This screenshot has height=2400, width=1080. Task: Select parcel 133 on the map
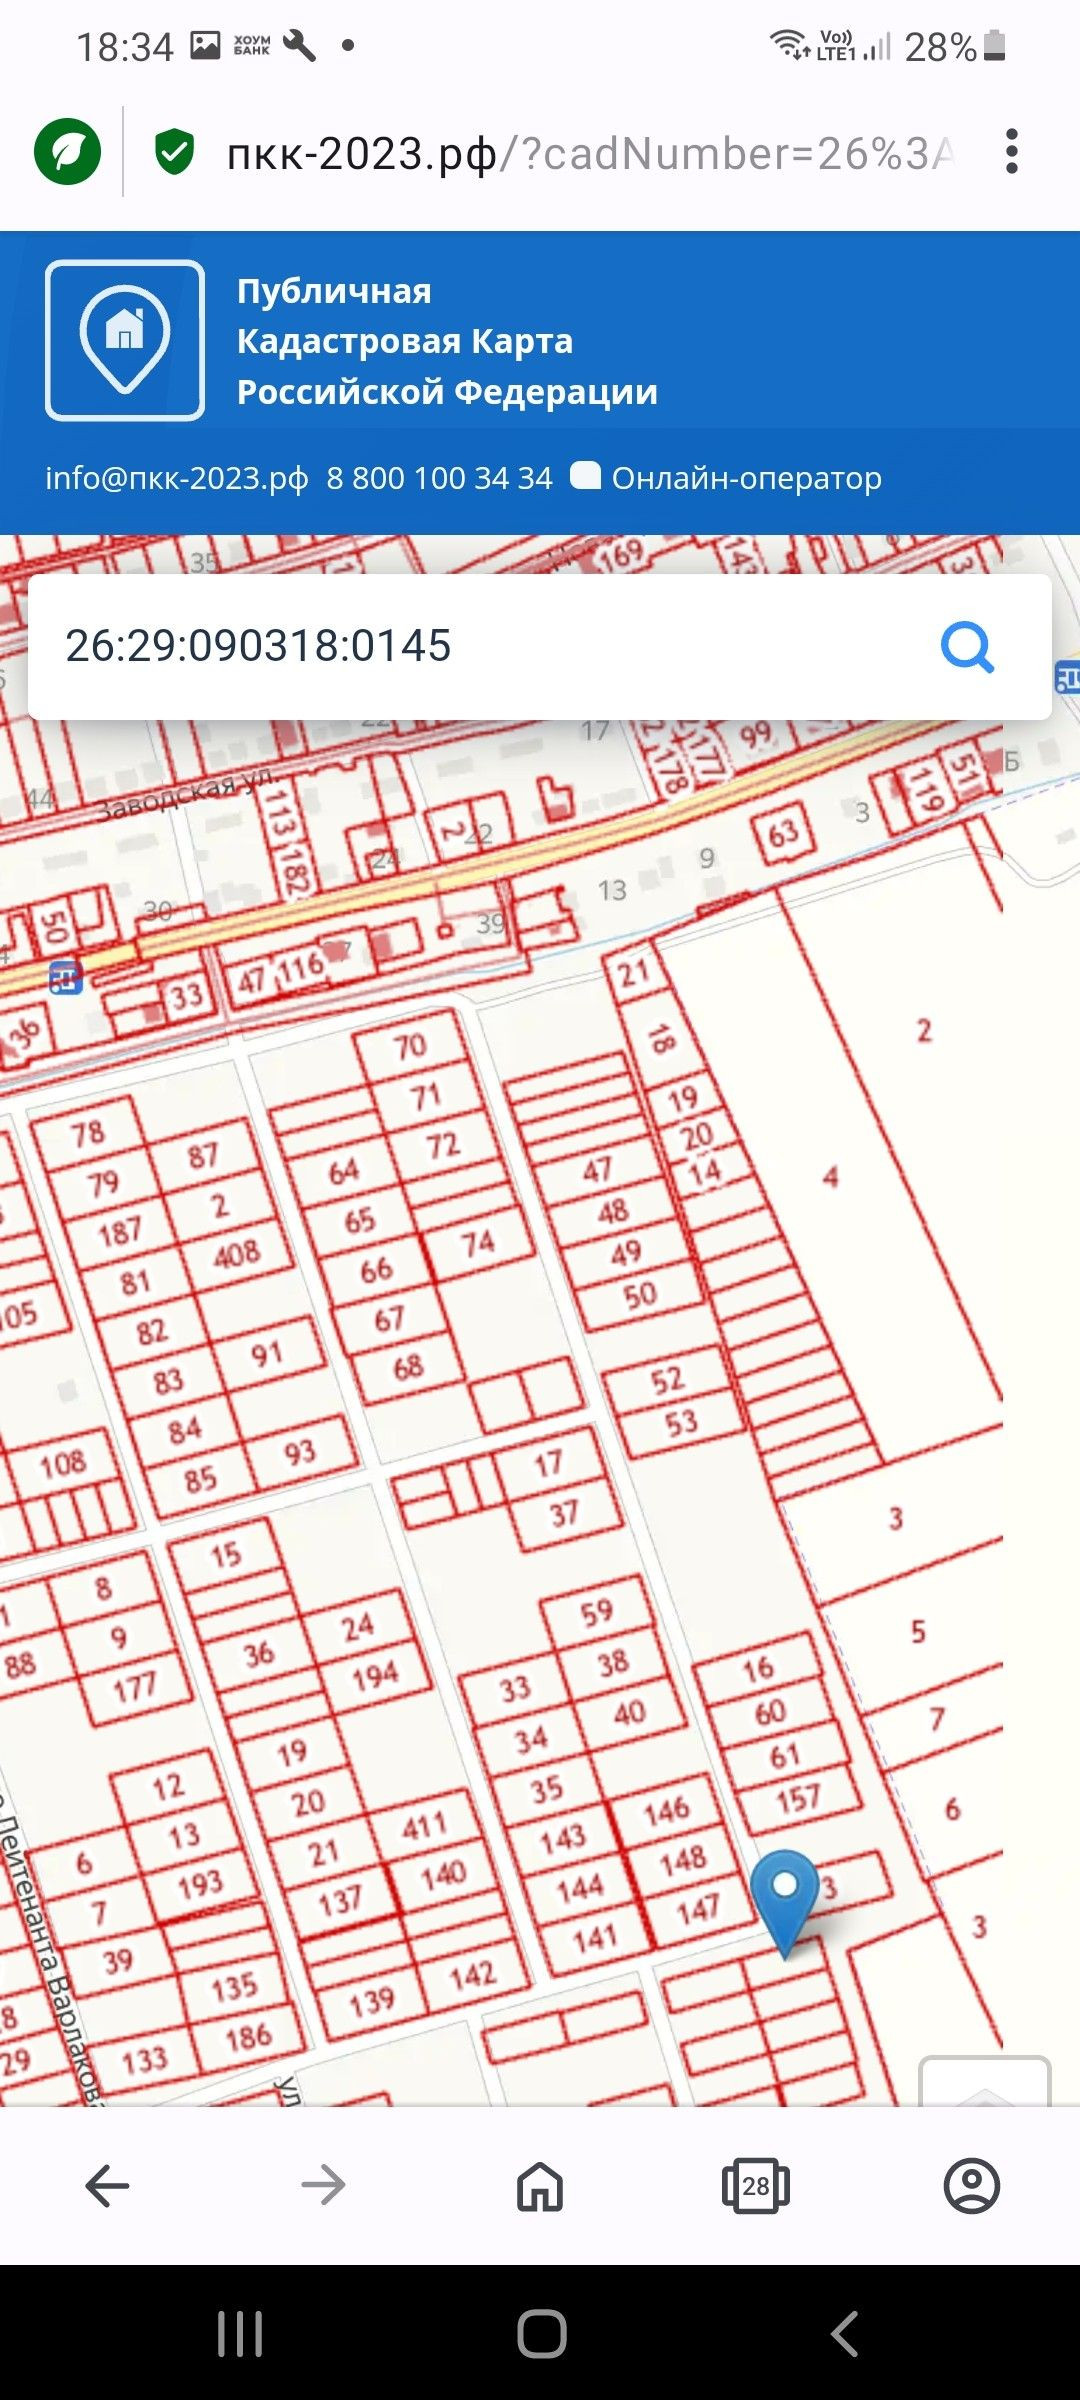point(144,2060)
